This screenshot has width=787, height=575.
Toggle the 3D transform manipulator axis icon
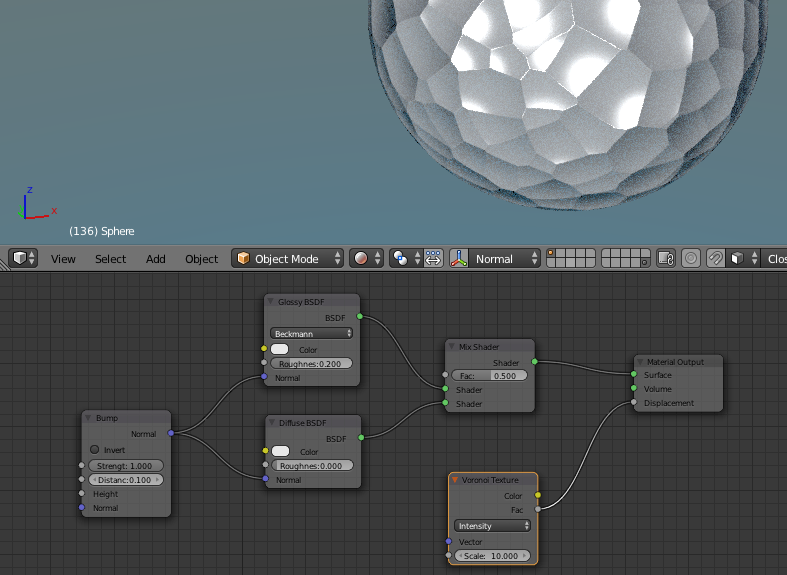459,258
